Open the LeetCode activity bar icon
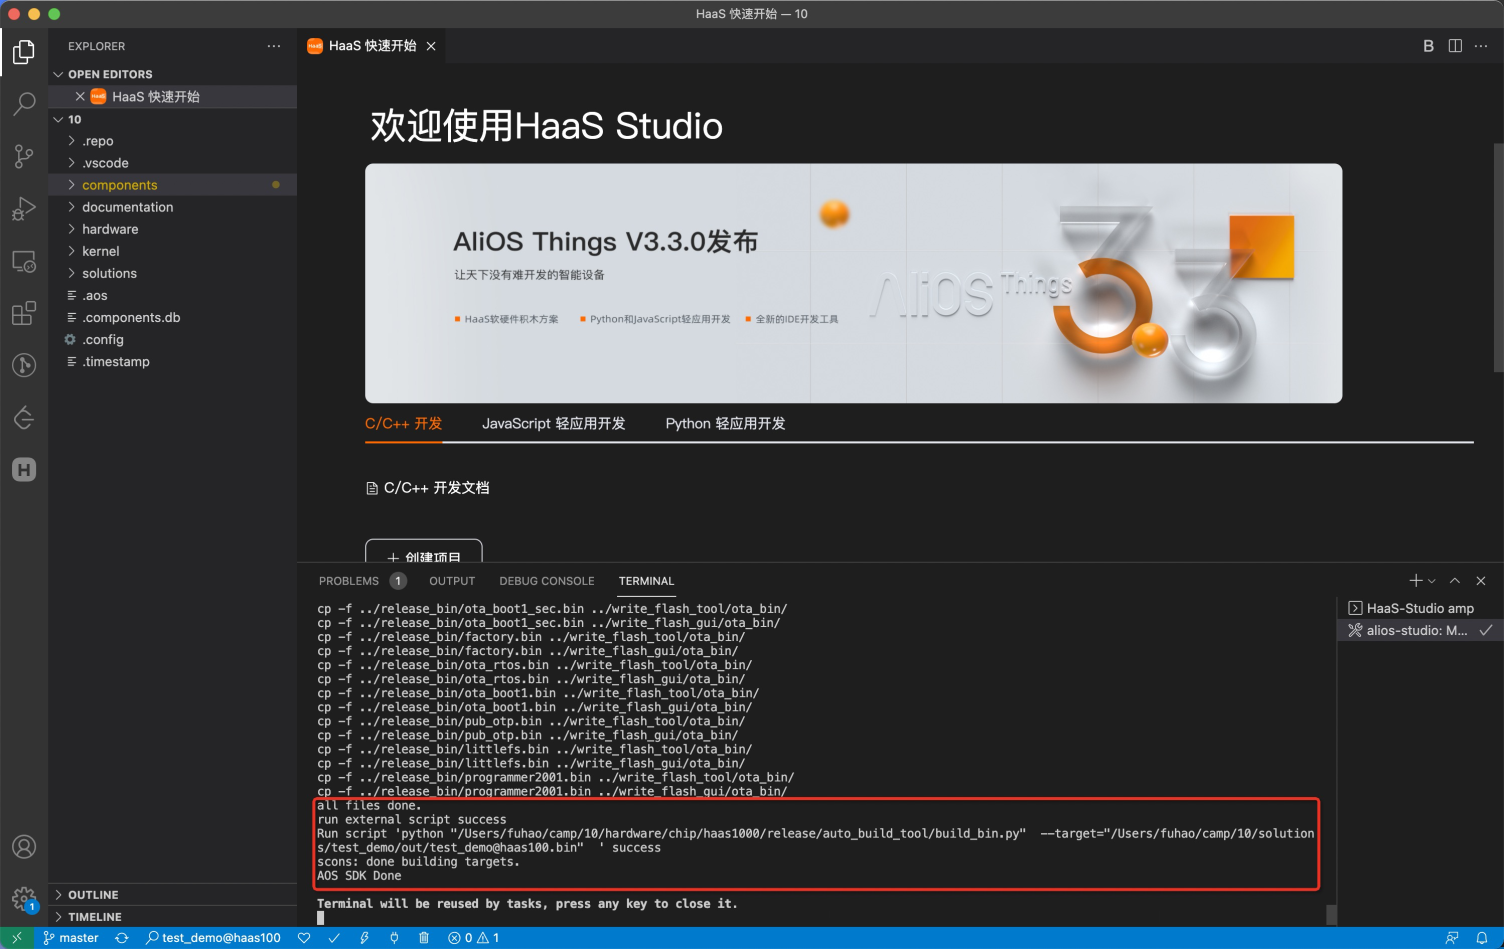This screenshot has width=1504, height=949. [24, 417]
